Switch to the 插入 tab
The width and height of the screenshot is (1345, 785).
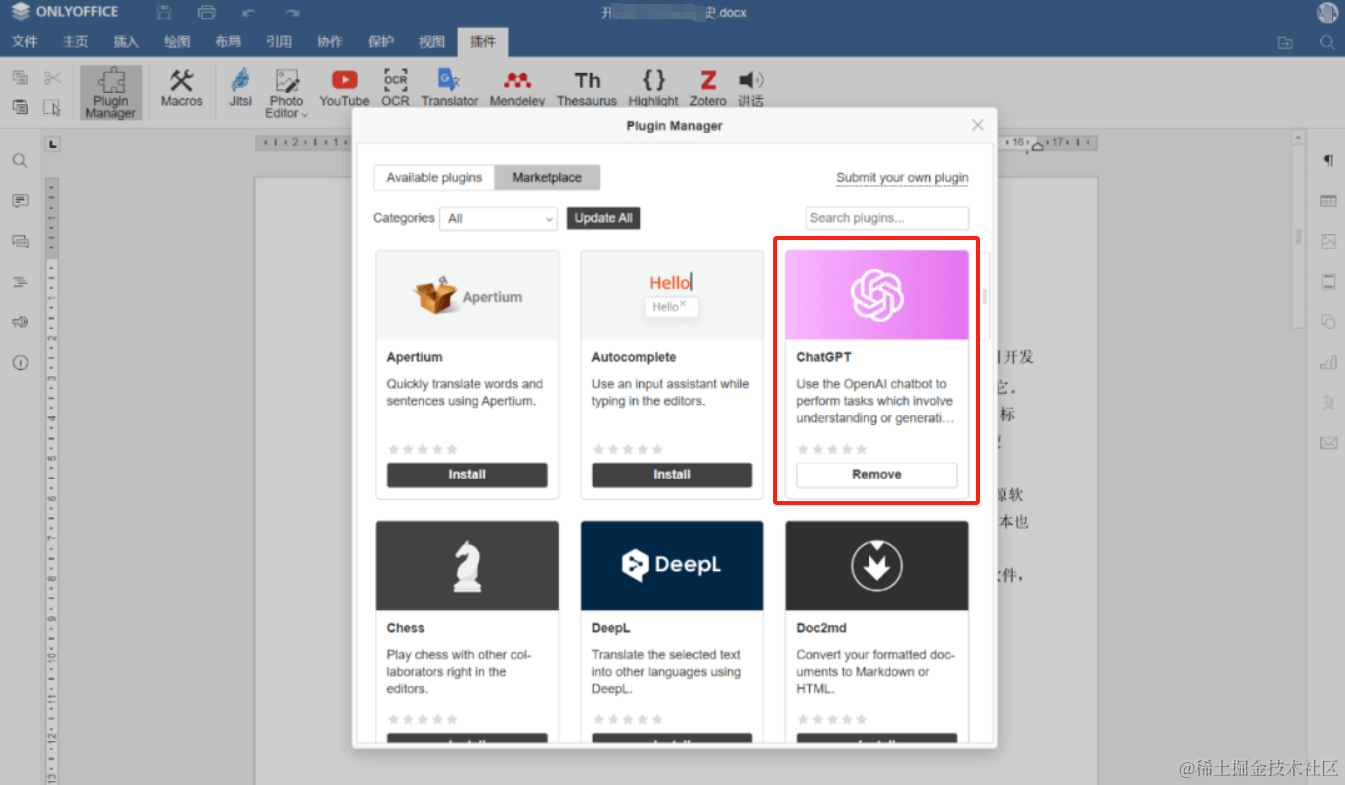[x=126, y=42]
